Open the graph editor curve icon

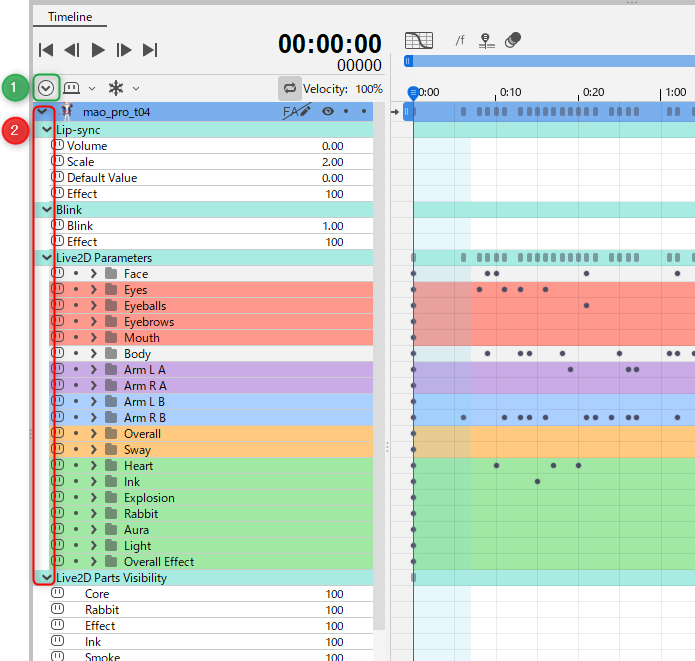pyautogui.click(x=418, y=41)
